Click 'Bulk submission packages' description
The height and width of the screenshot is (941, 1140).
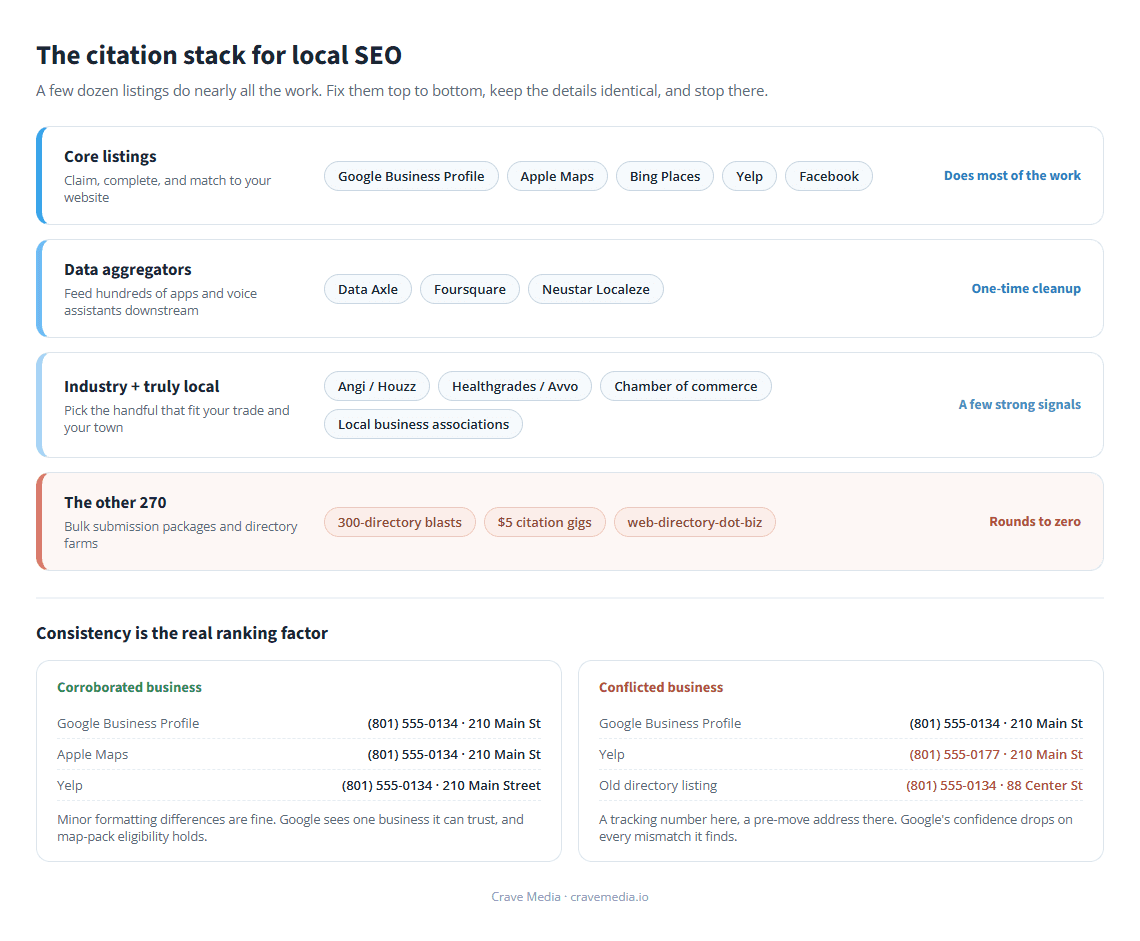pyautogui.click(x=180, y=534)
